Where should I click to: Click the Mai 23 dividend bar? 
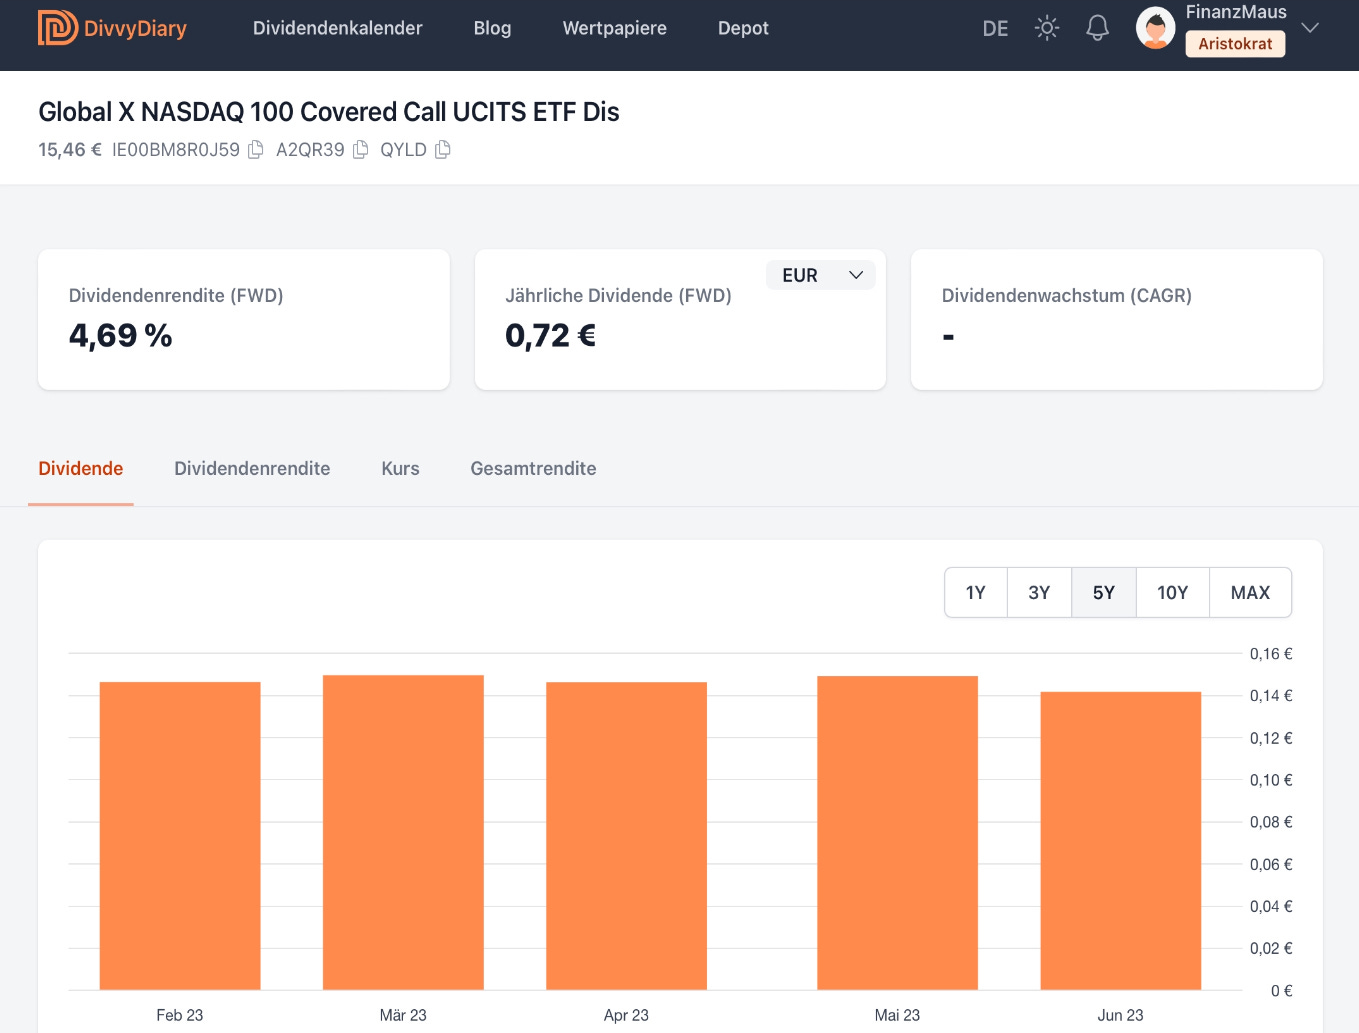[897, 833]
